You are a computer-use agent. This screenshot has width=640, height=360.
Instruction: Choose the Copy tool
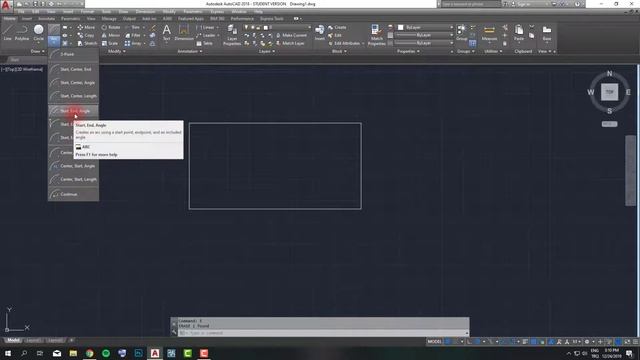tap(86, 36)
